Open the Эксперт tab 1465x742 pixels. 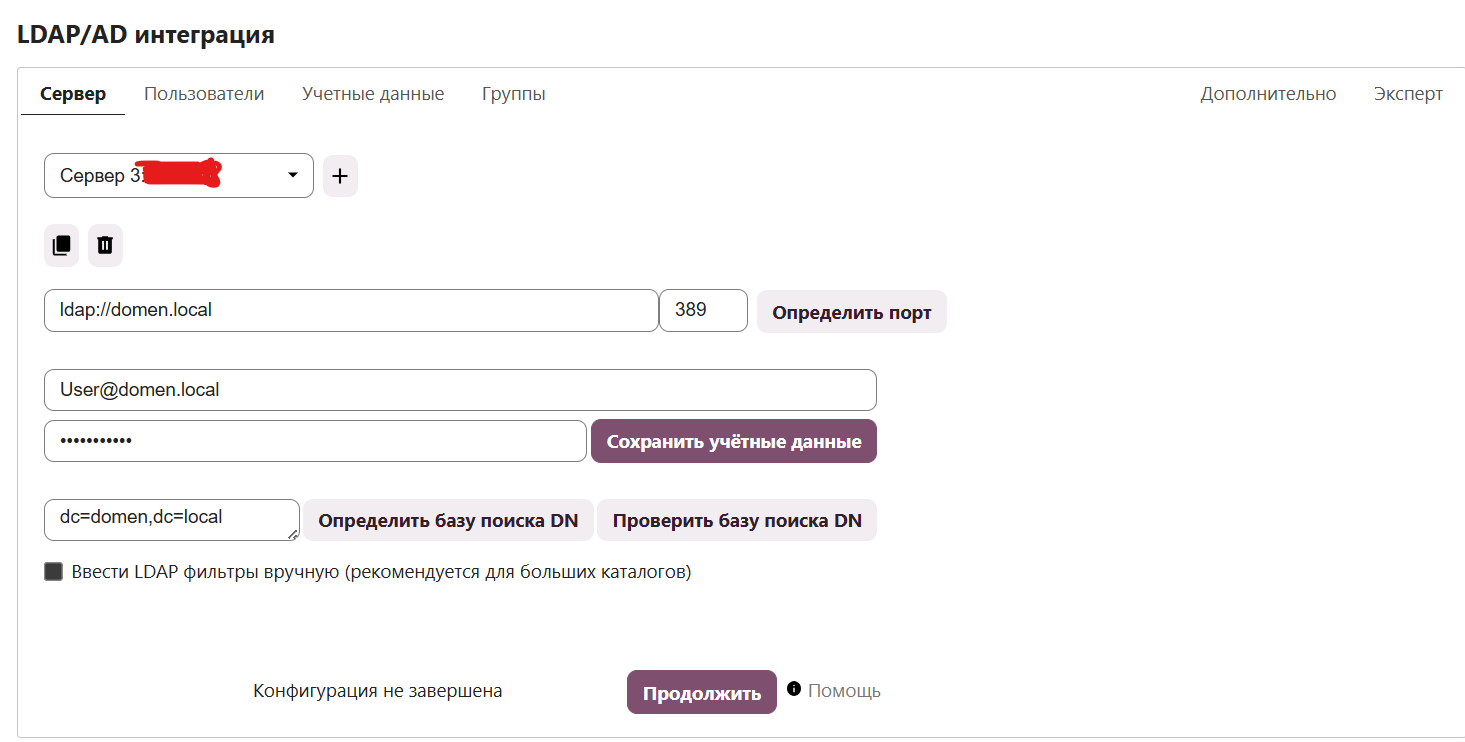pos(1408,94)
